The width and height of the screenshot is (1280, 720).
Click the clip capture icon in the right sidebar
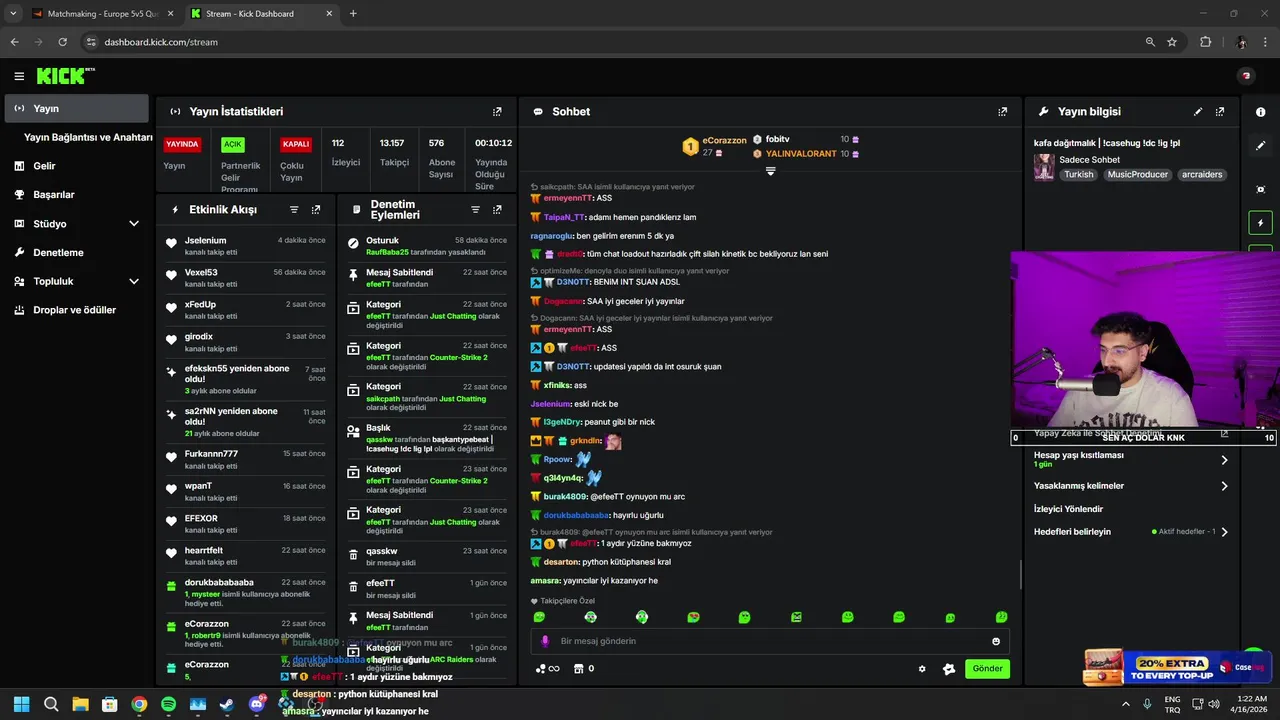coord(1260,189)
